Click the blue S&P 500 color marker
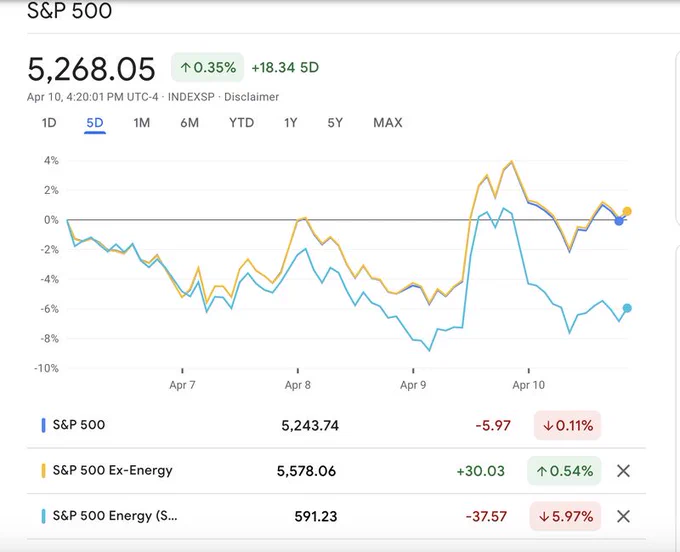This screenshot has height=552, width=680. [43, 425]
